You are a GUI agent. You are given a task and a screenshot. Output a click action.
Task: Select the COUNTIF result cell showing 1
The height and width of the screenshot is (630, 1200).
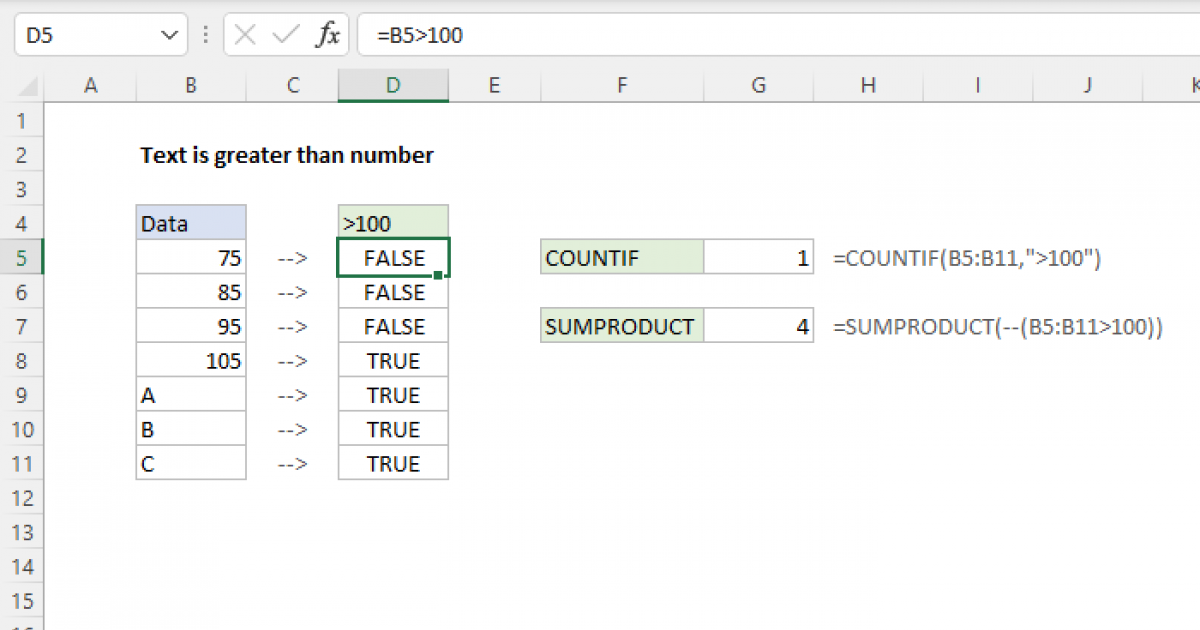pos(759,258)
